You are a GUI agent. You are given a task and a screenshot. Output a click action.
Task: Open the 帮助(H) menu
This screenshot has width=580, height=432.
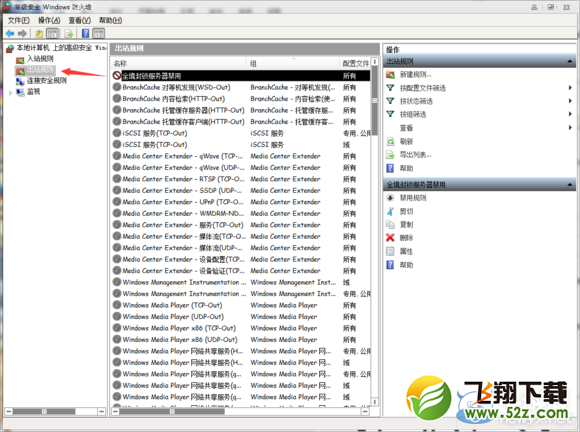point(111,20)
